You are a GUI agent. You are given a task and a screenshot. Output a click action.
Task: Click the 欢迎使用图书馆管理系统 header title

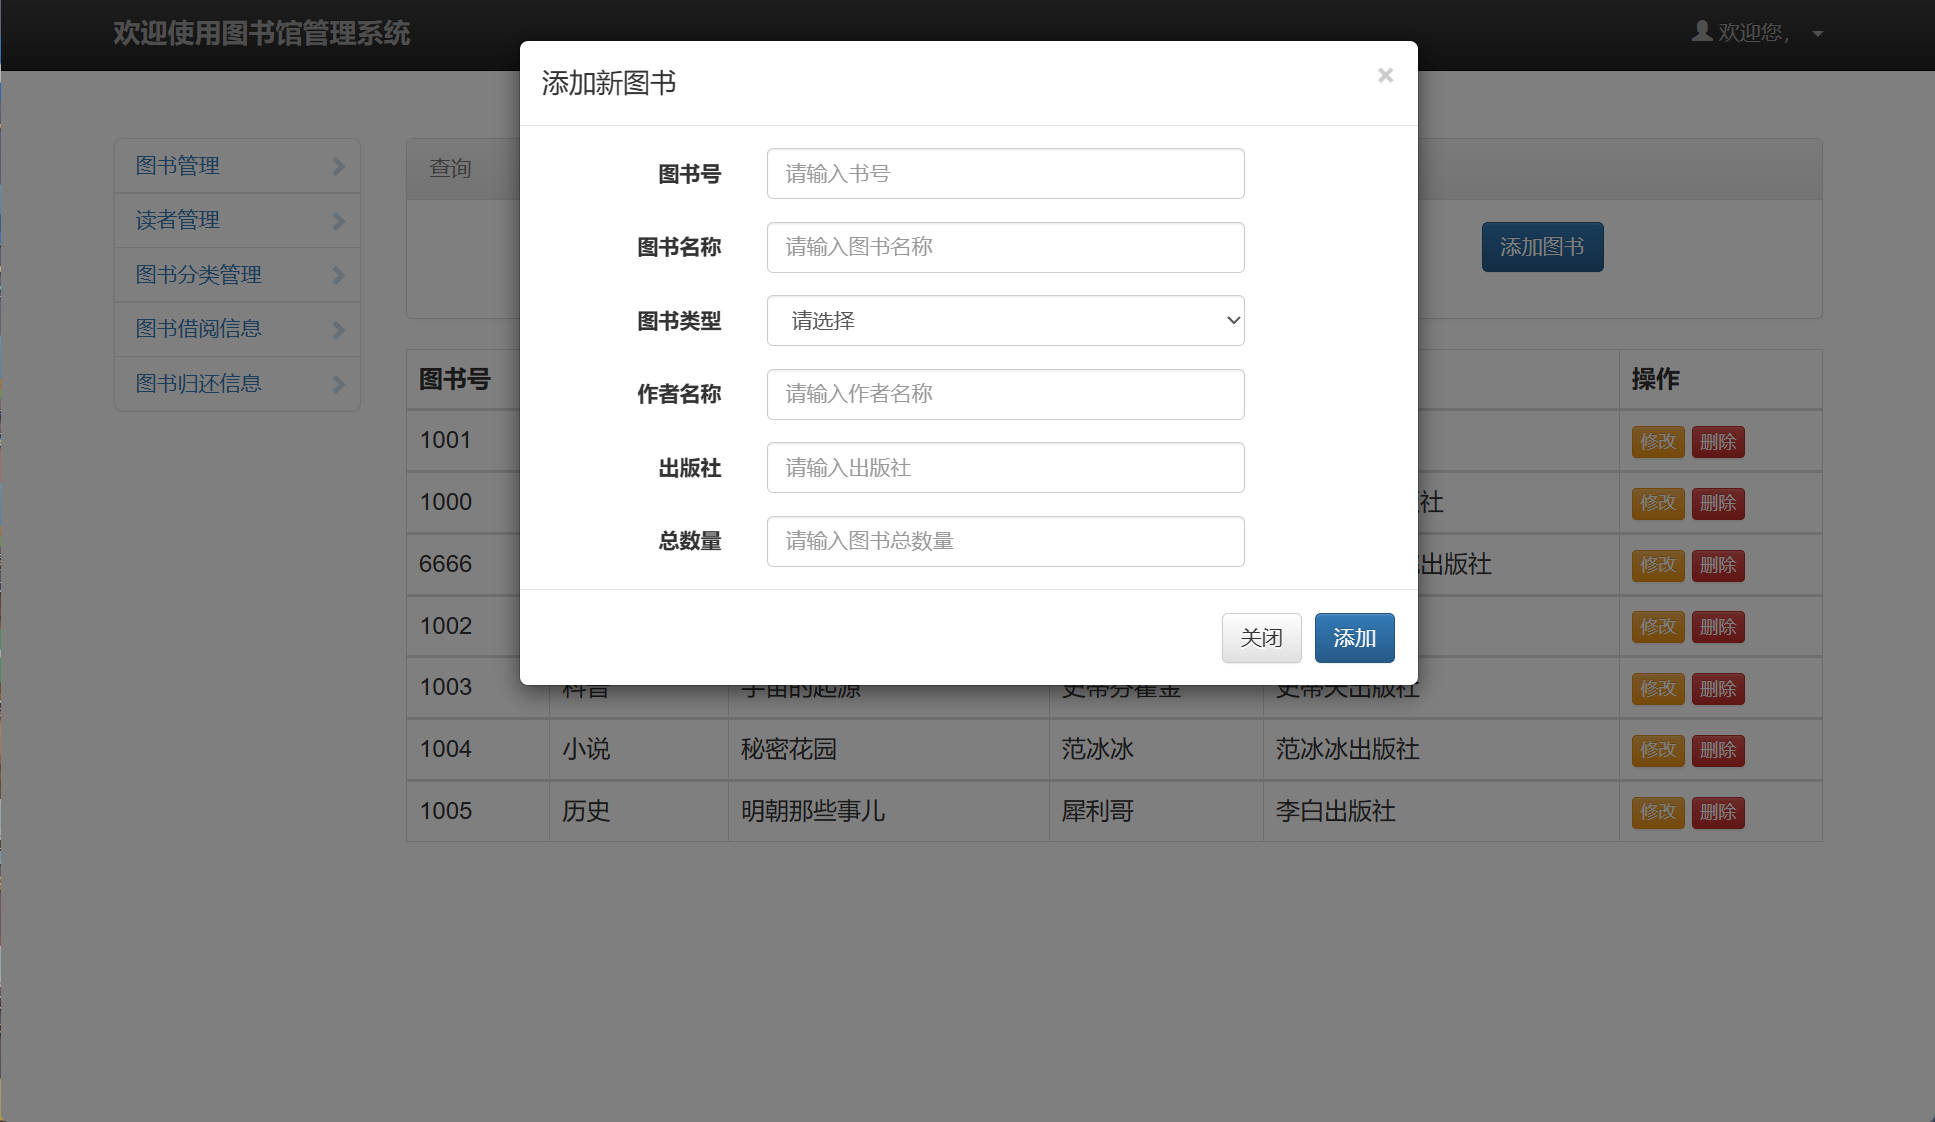261,33
